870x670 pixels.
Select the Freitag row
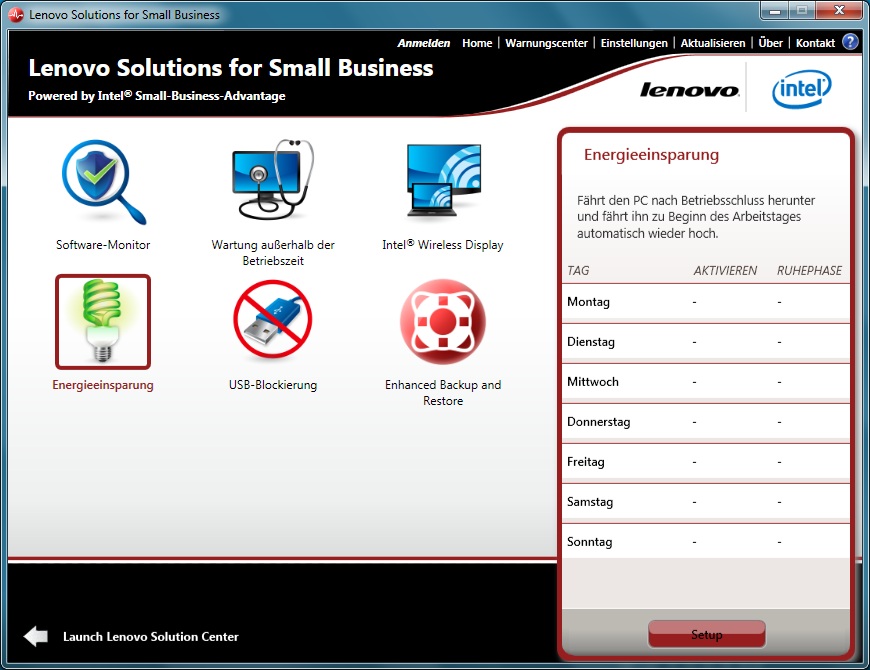click(x=706, y=462)
